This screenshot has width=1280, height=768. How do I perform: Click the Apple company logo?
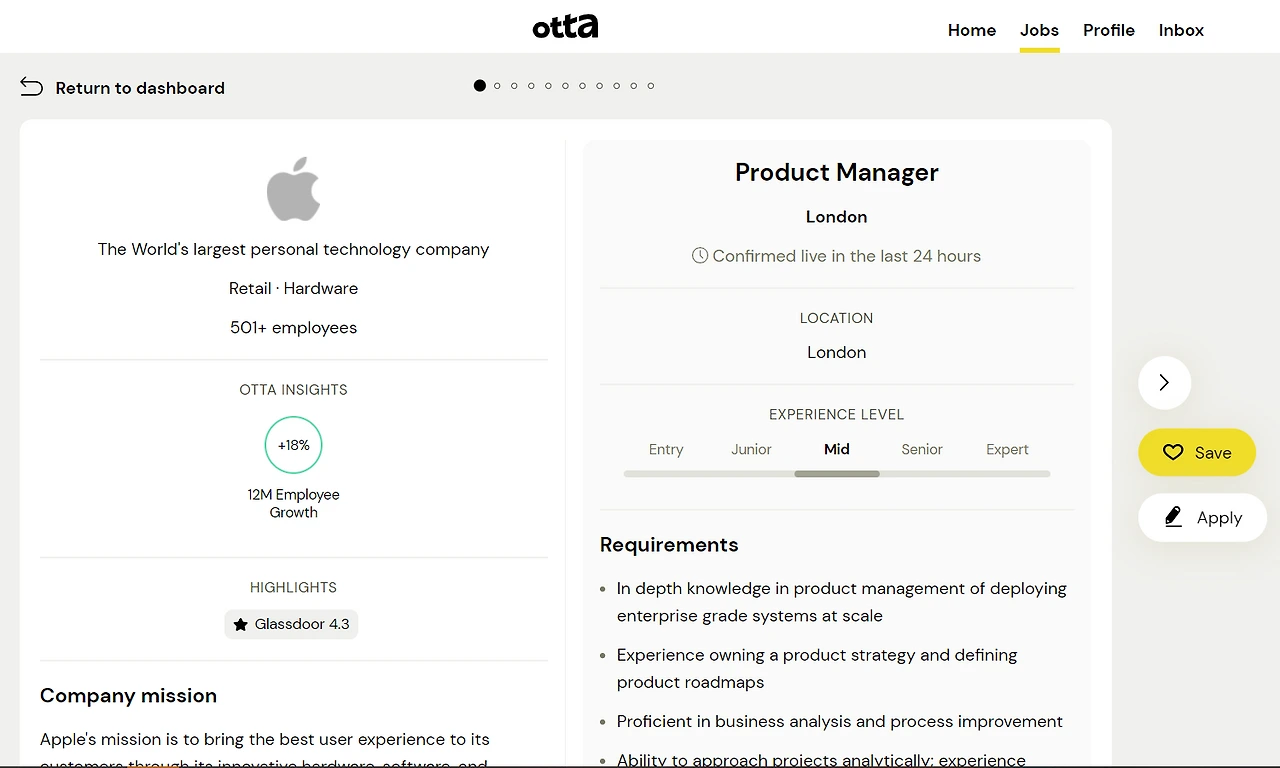tap(293, 188)
